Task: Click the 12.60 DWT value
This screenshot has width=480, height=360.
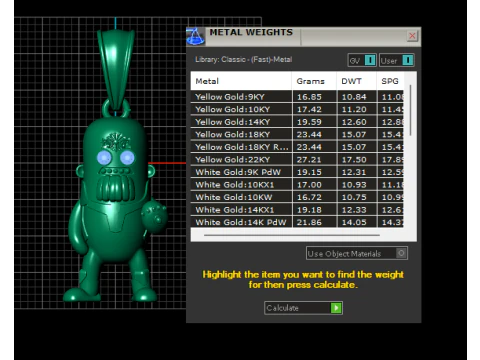Action: tap(354, 122)
